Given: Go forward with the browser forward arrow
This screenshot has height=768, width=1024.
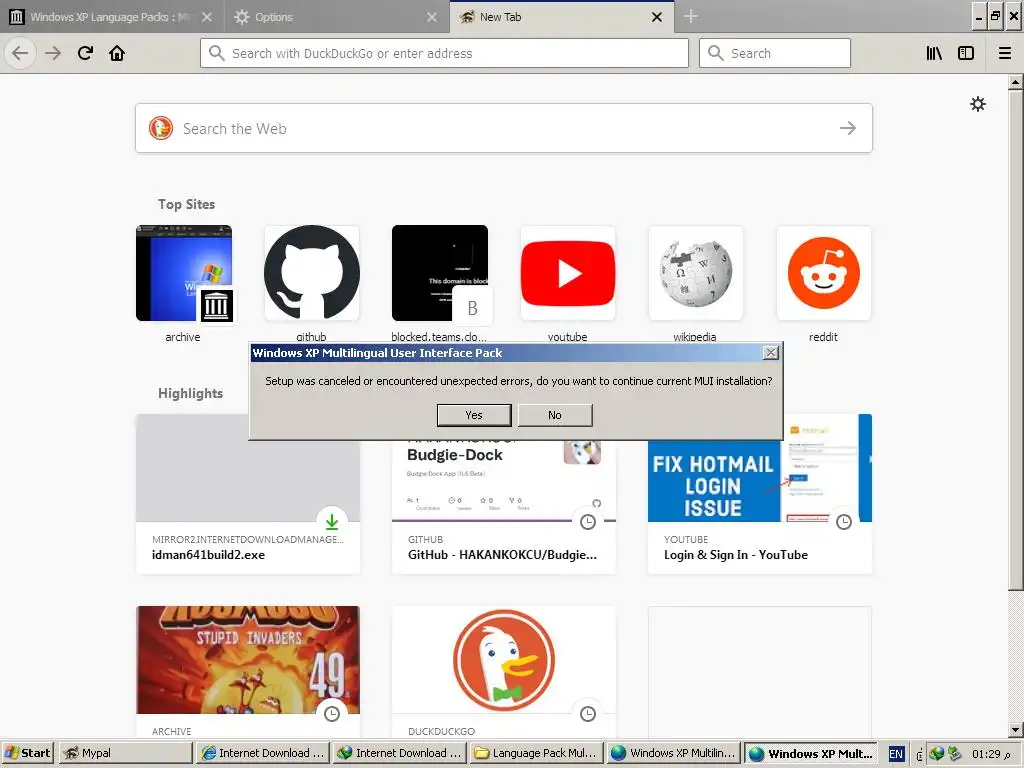Looking at the screenshot, I should tap(53, 53).
